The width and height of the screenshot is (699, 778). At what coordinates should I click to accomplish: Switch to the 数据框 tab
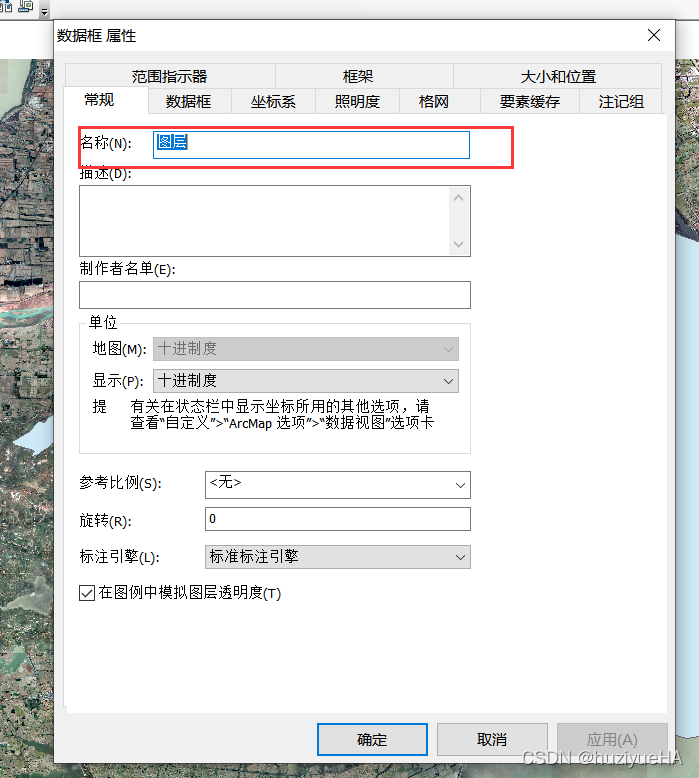(x=189, y=101)
